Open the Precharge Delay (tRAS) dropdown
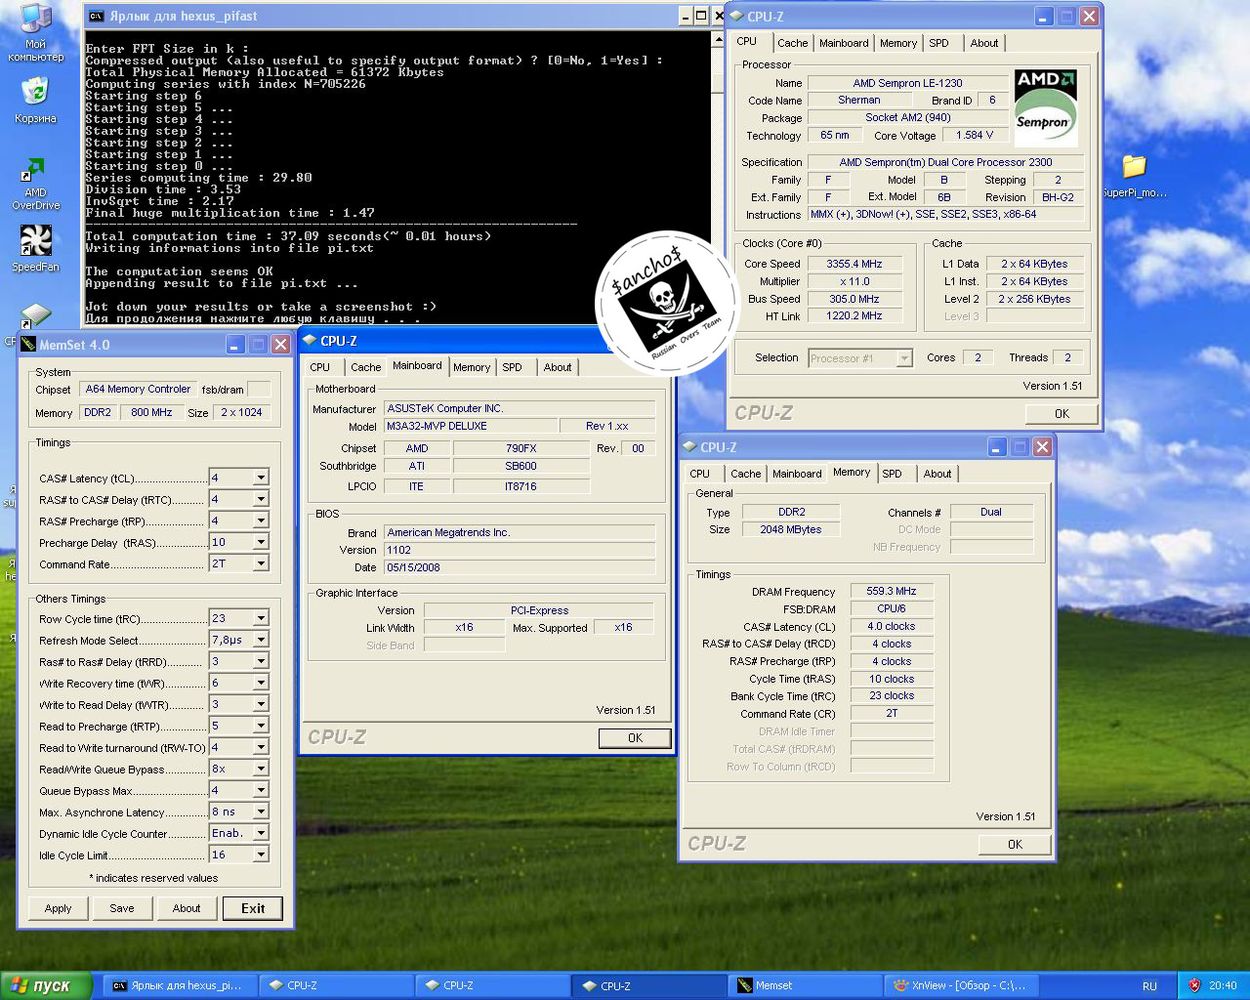This screenshot has width=1250, height=1000. [260, 542]
